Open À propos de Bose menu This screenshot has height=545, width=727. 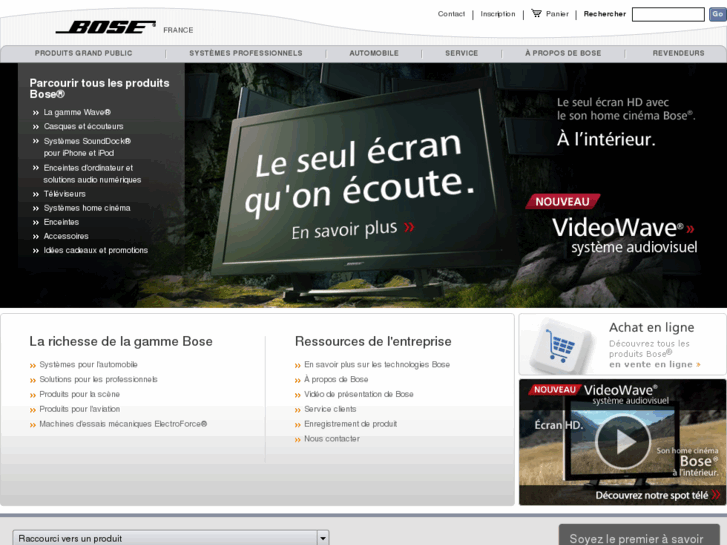563,53
